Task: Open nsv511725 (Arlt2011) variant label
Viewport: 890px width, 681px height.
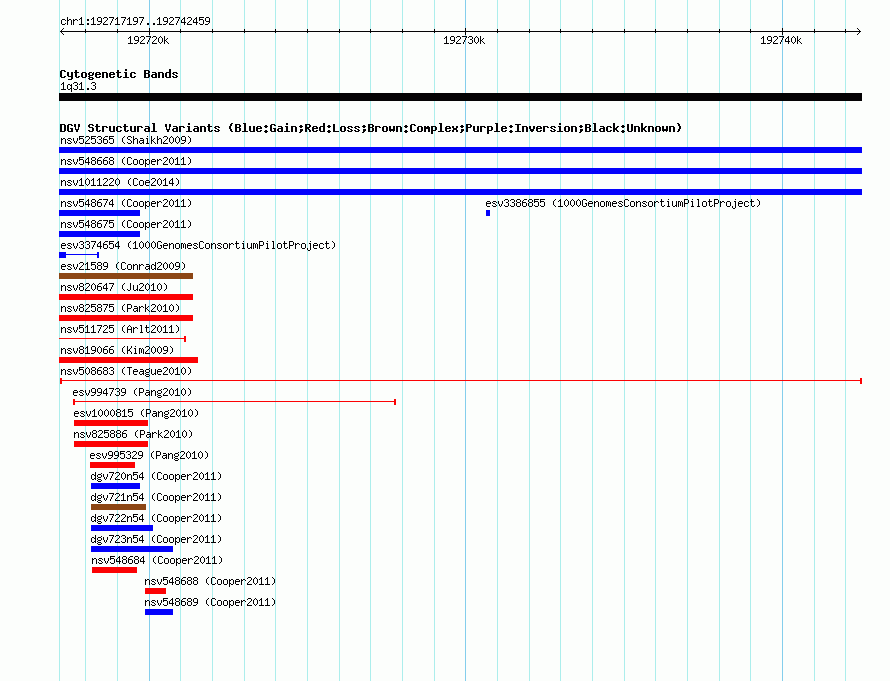Action: coord(120,329)
